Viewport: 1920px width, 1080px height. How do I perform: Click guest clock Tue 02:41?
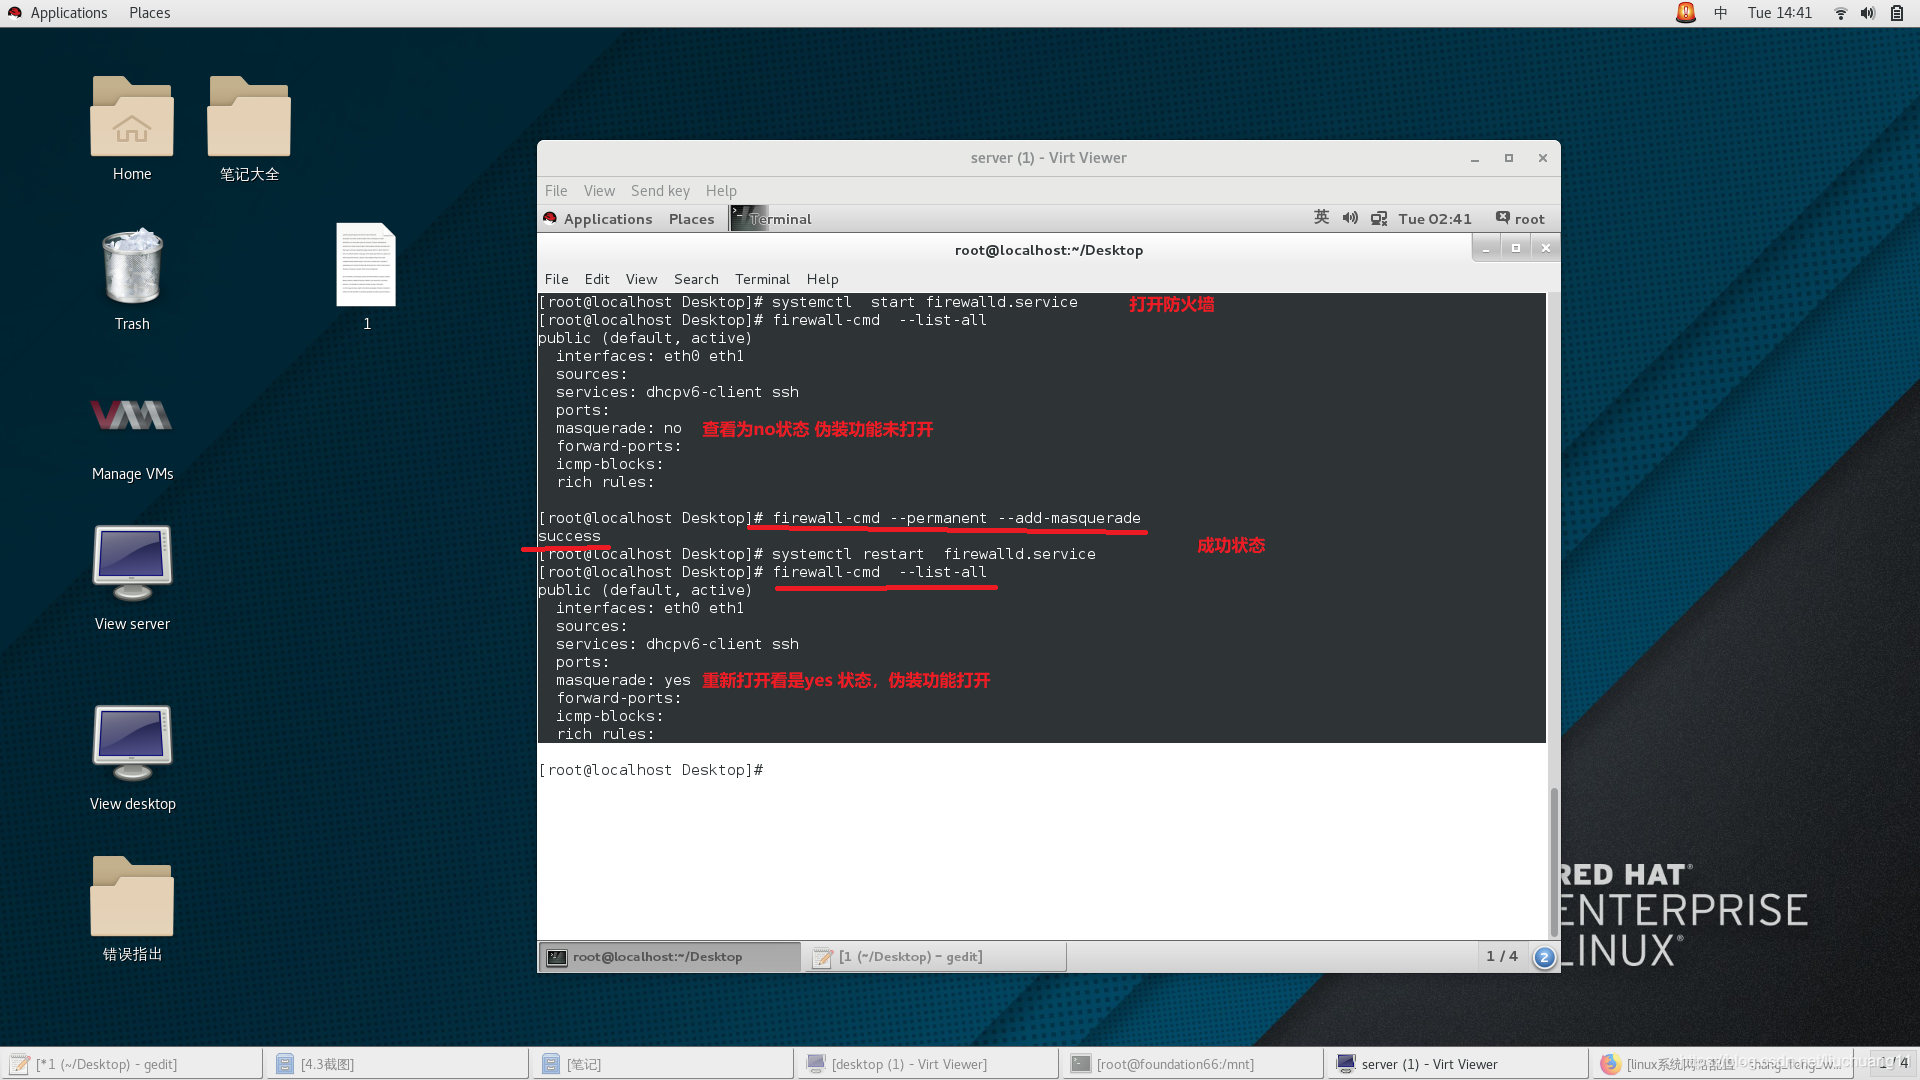point(1435,219)
